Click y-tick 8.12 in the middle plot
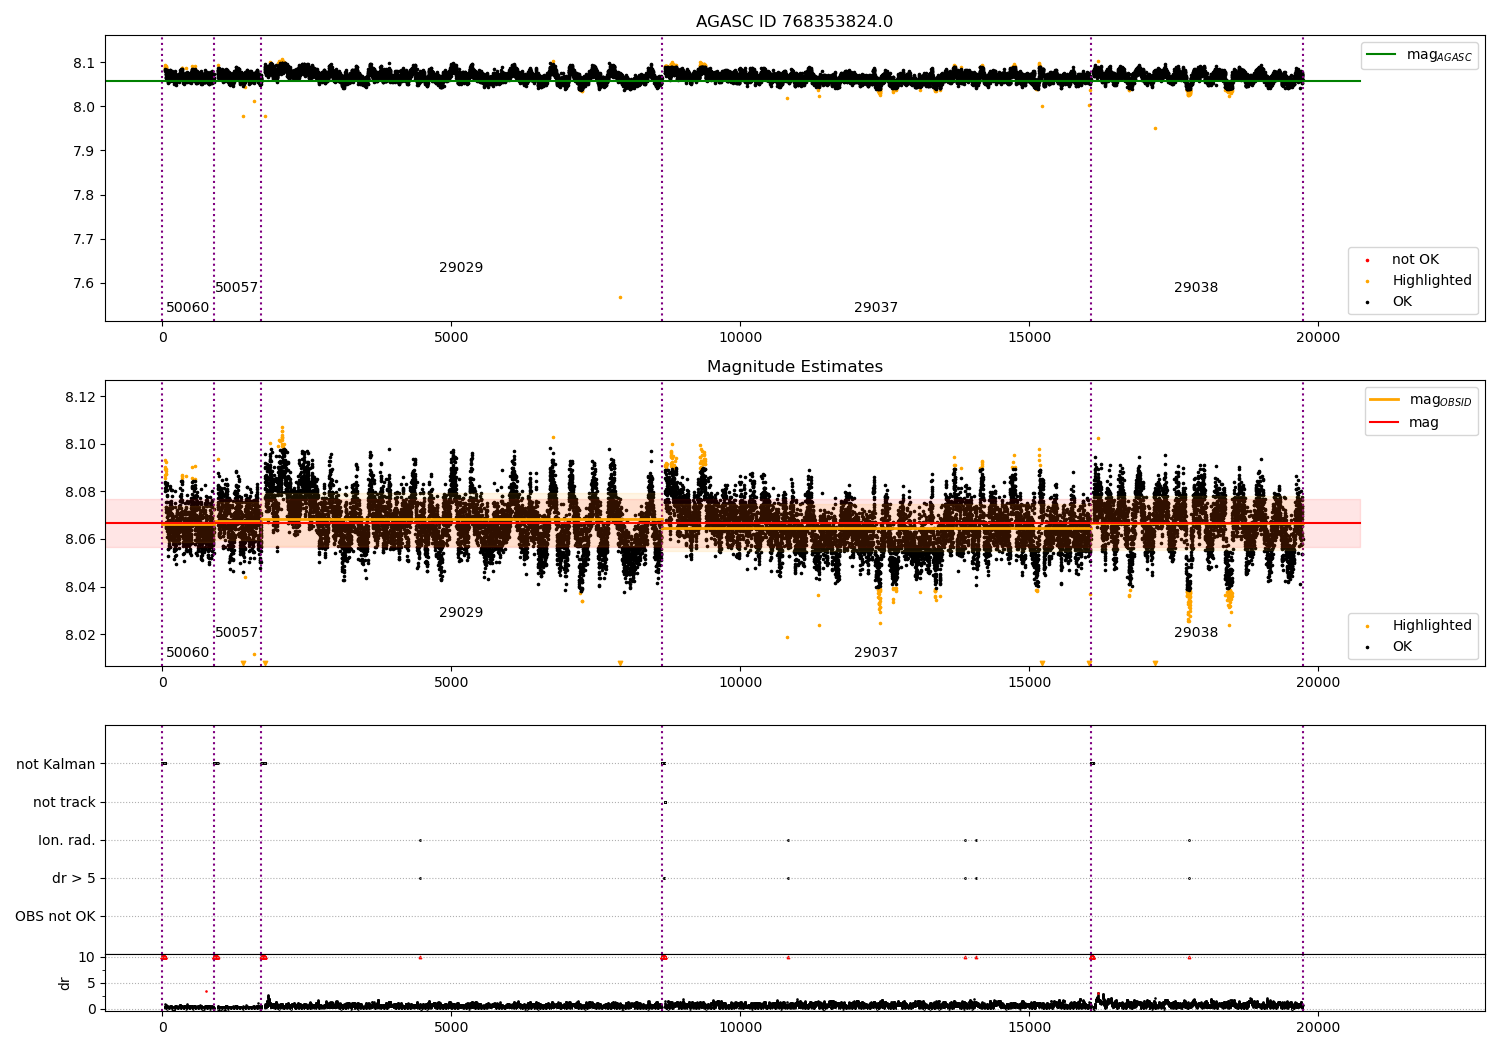Image resolution: width=1500 pixels, height=1050 pixels. 78,397
